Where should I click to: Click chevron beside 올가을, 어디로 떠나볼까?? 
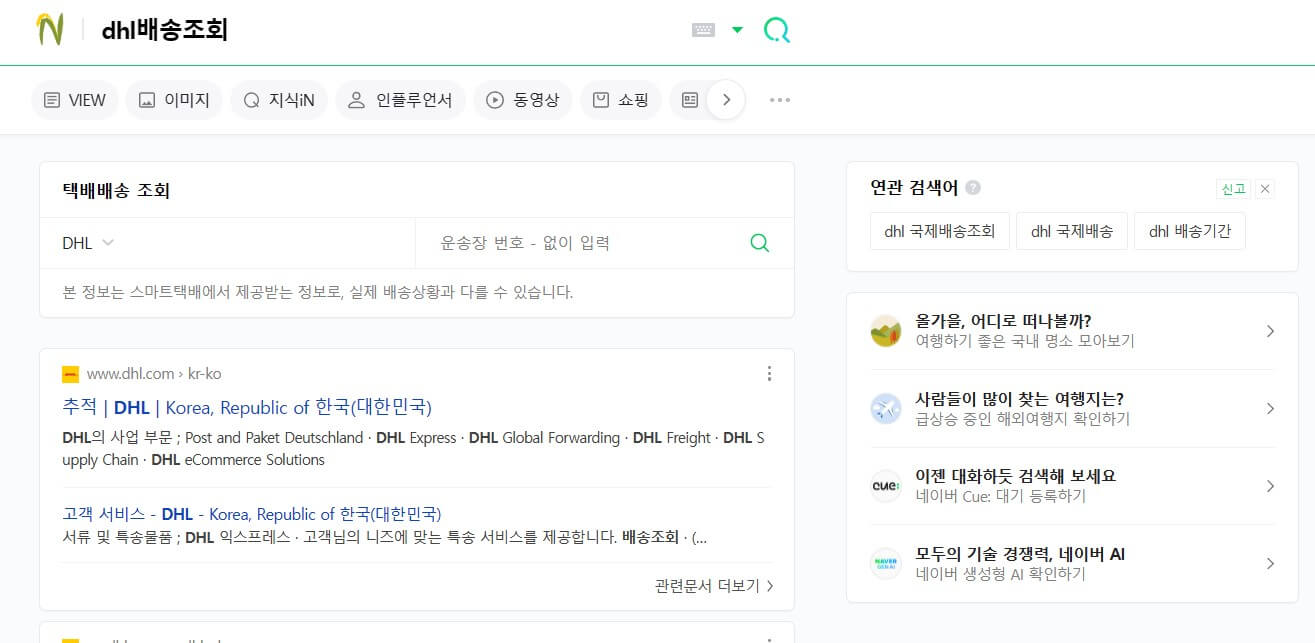pos(1270,331)
